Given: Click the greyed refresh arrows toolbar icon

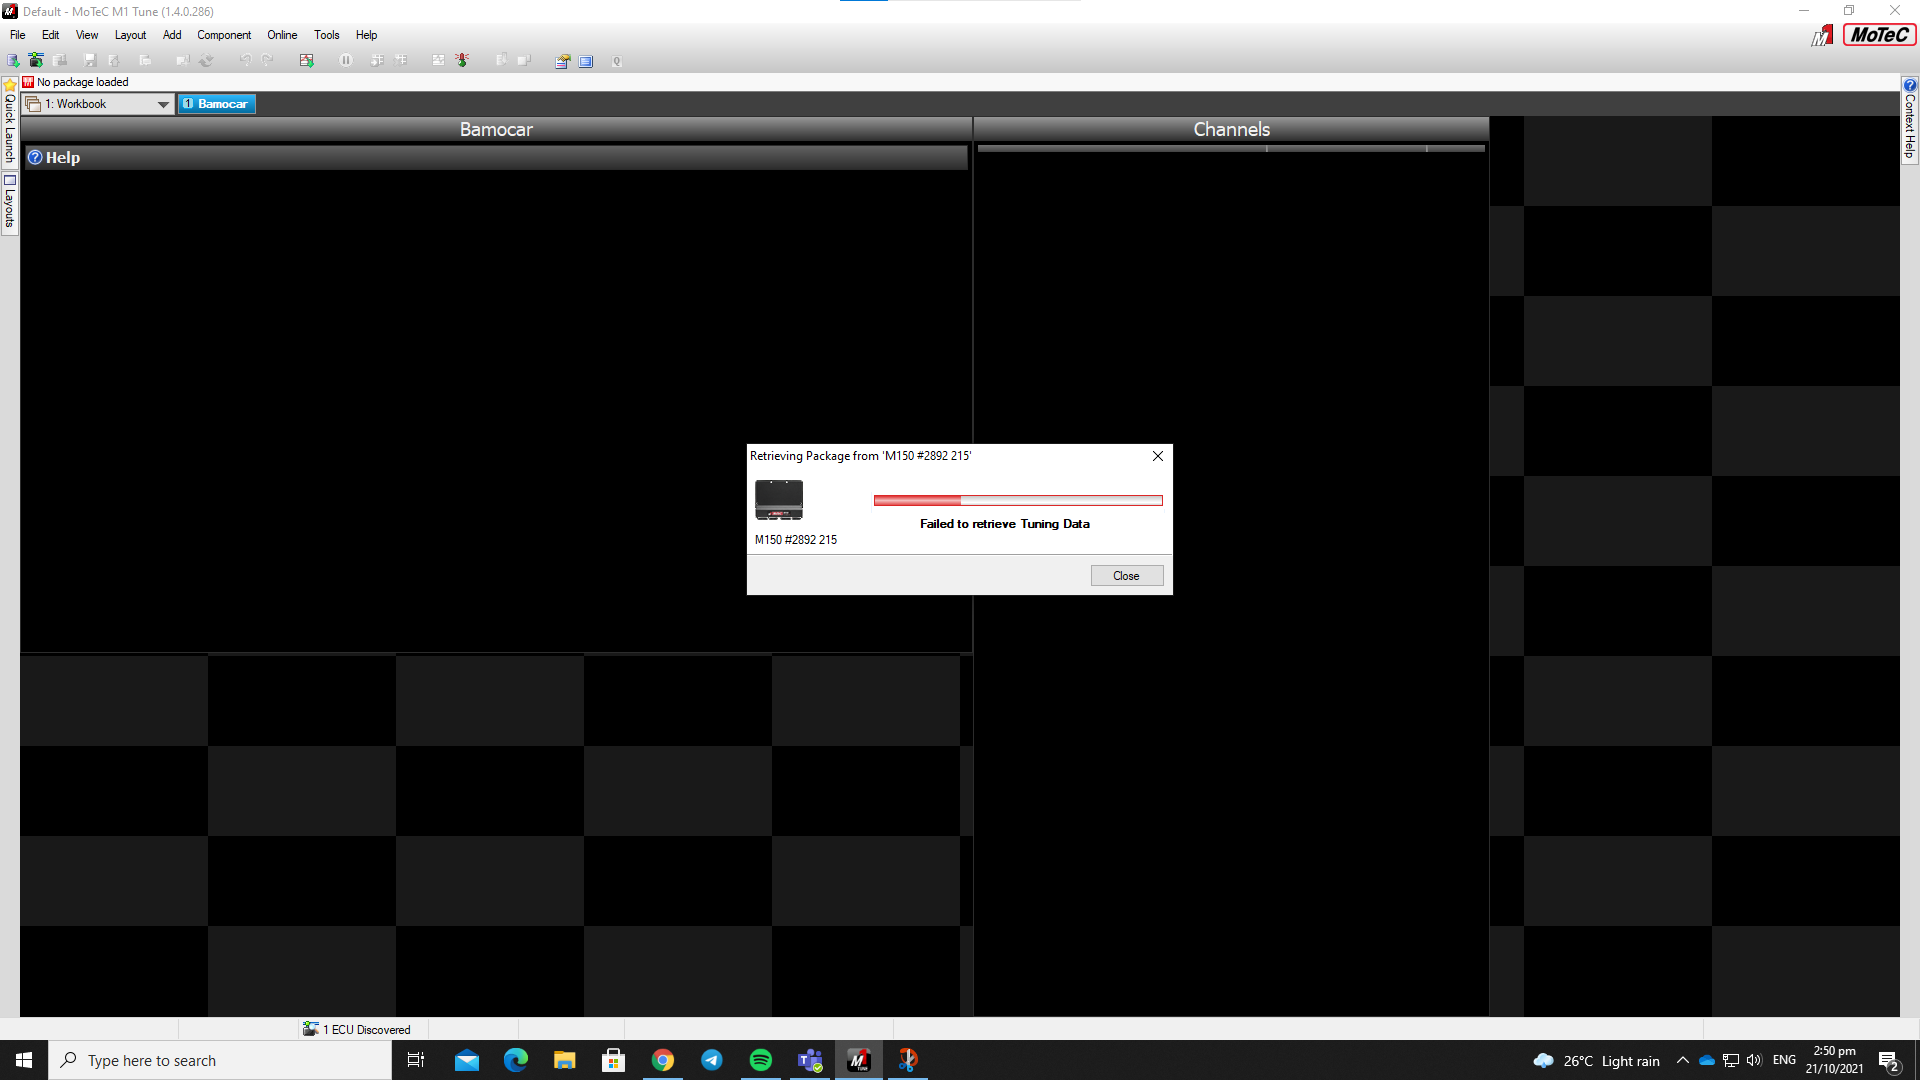Looking at the screenshot, I should tap(207, 61).
